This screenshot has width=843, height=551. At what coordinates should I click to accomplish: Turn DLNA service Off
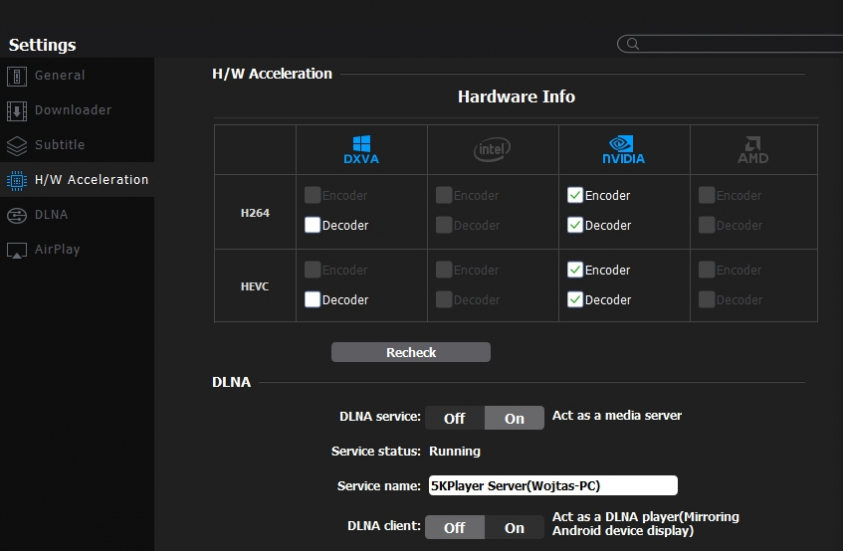pyautogui.click(x=455, y=418)
